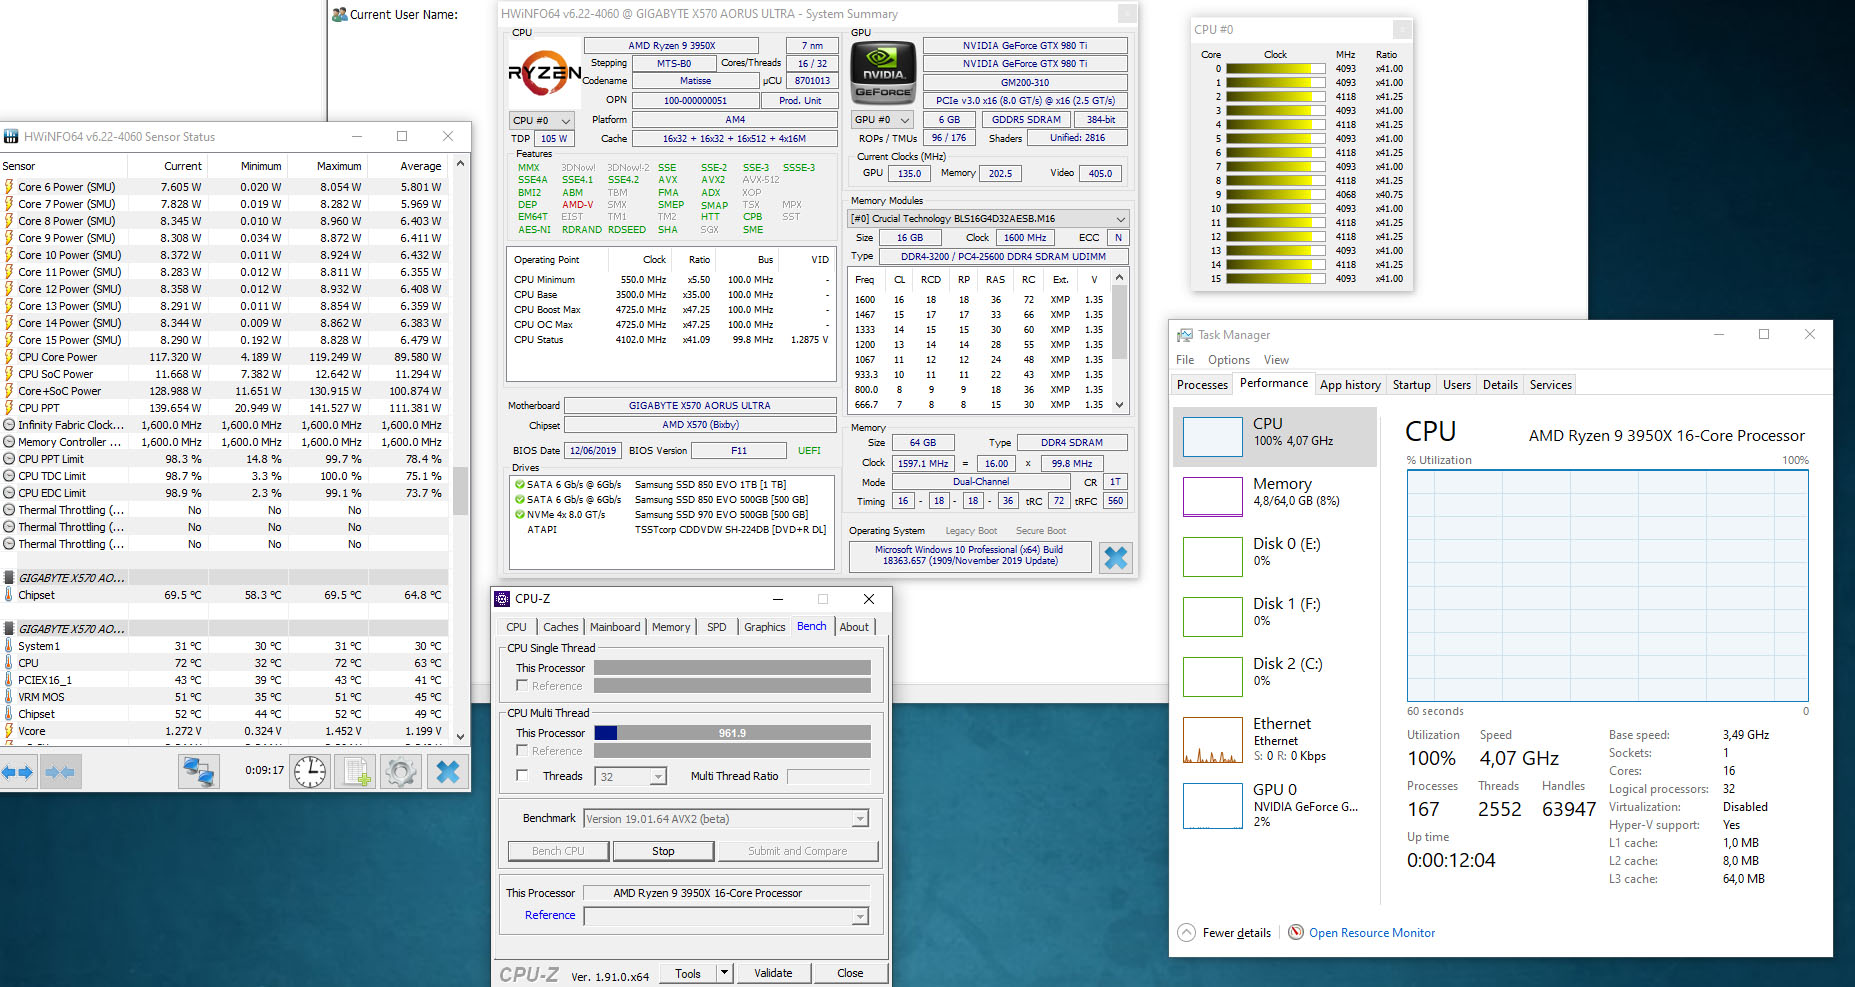The width and height of the screenshot is (1855, 987).
Task: Open the View menu in Task Manager
Action: click(x=1276, y=360)
